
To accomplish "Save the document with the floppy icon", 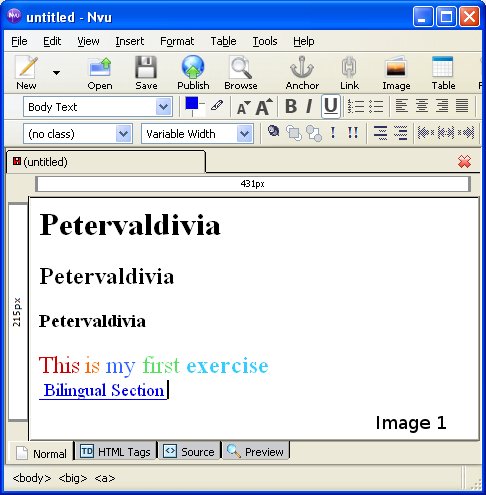I will click(146, 67).
